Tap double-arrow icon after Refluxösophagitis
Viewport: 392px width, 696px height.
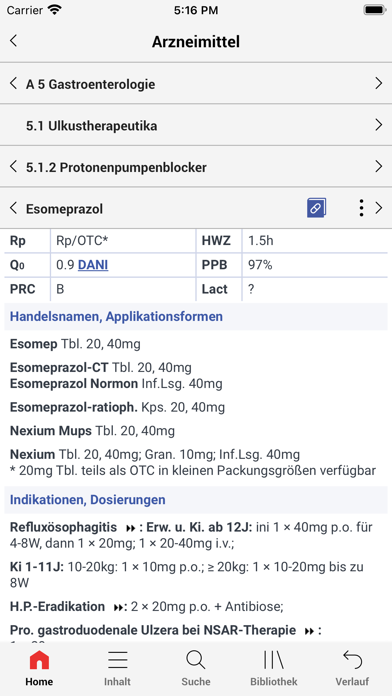131,528
